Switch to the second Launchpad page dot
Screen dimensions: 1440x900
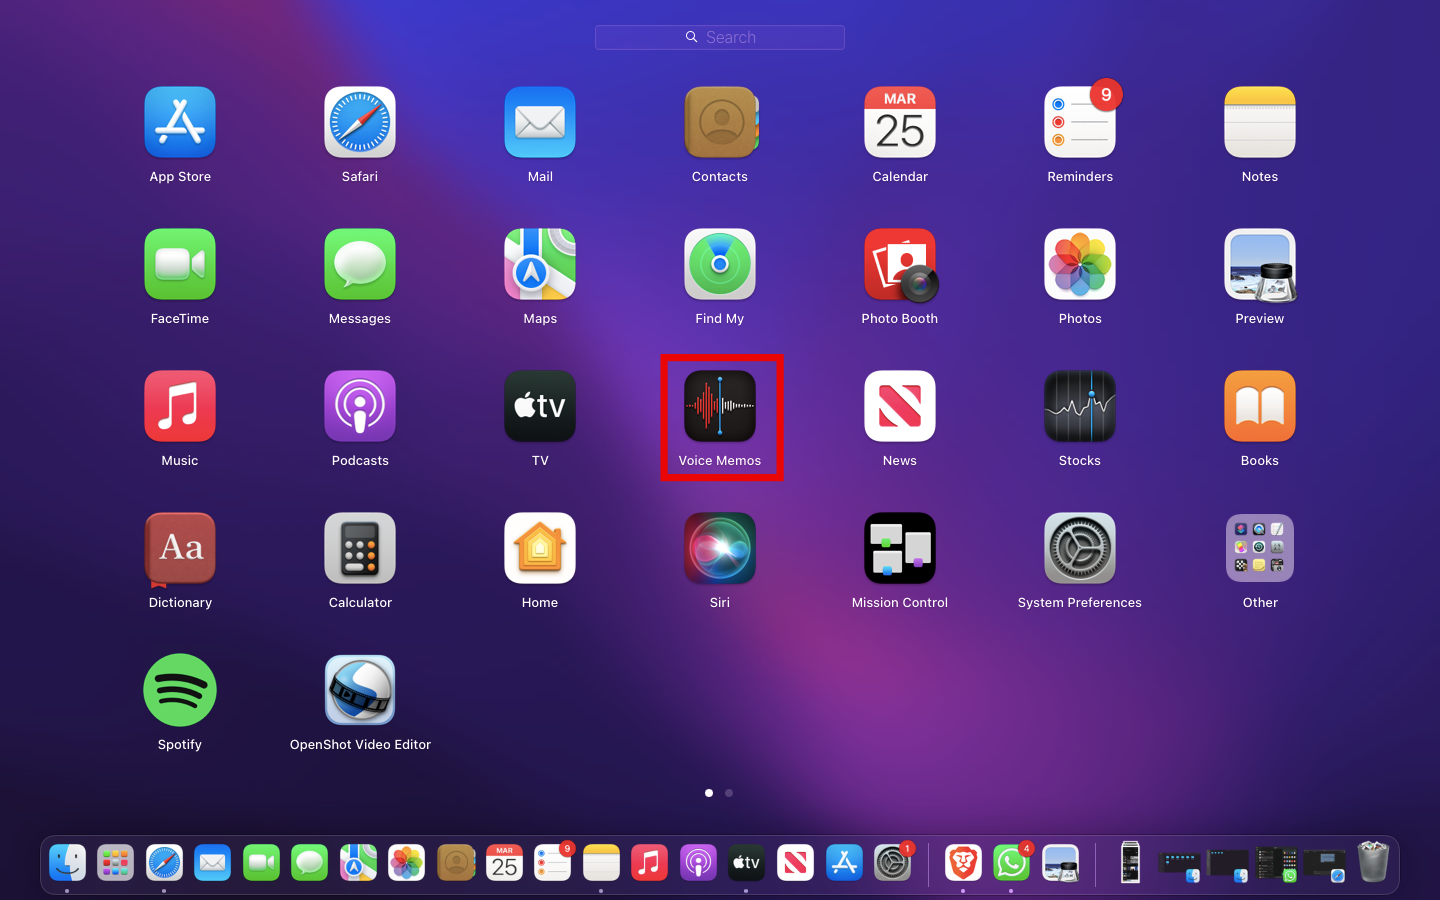729,793
